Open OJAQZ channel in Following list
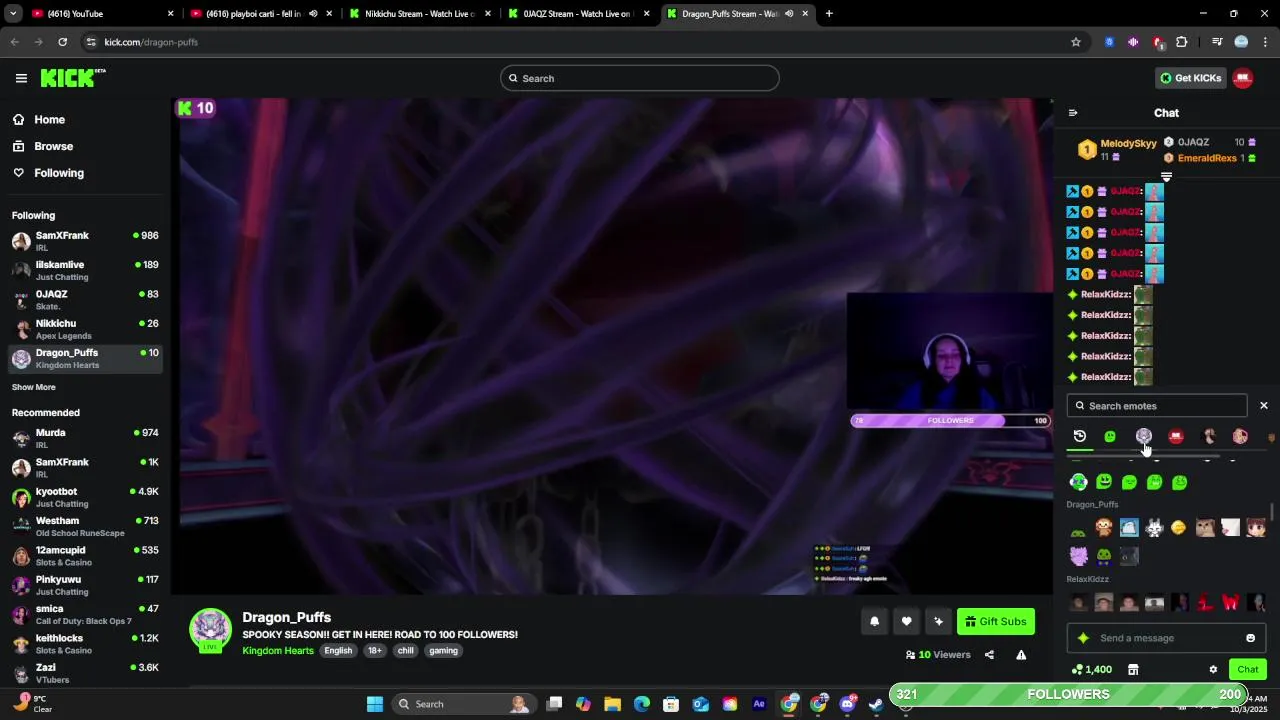1280x720 pixels. 85,300
